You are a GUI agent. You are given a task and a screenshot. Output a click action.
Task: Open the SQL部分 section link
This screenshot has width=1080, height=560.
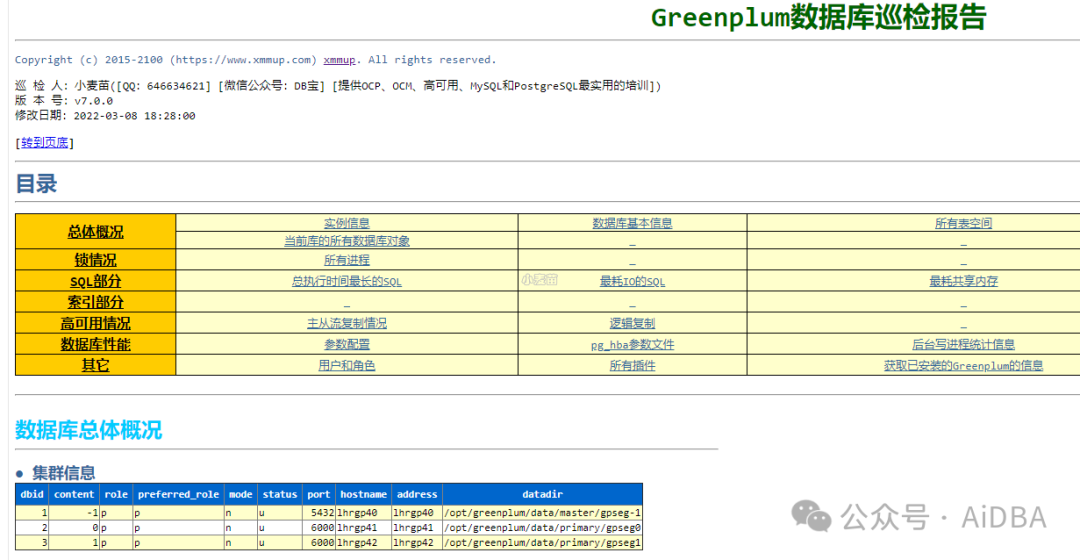pos(95,281)
